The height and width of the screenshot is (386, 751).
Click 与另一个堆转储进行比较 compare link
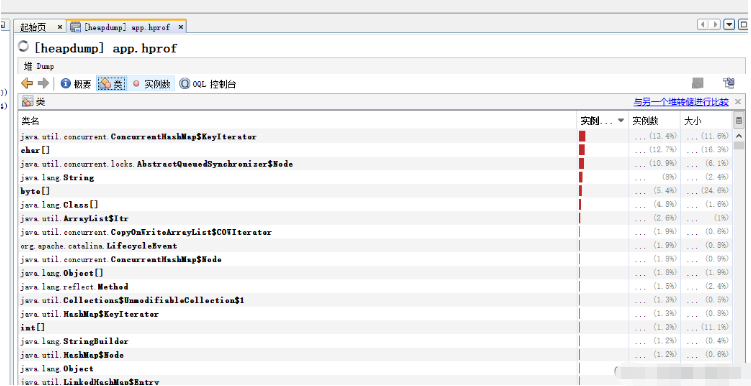click(x=681, y=102)
